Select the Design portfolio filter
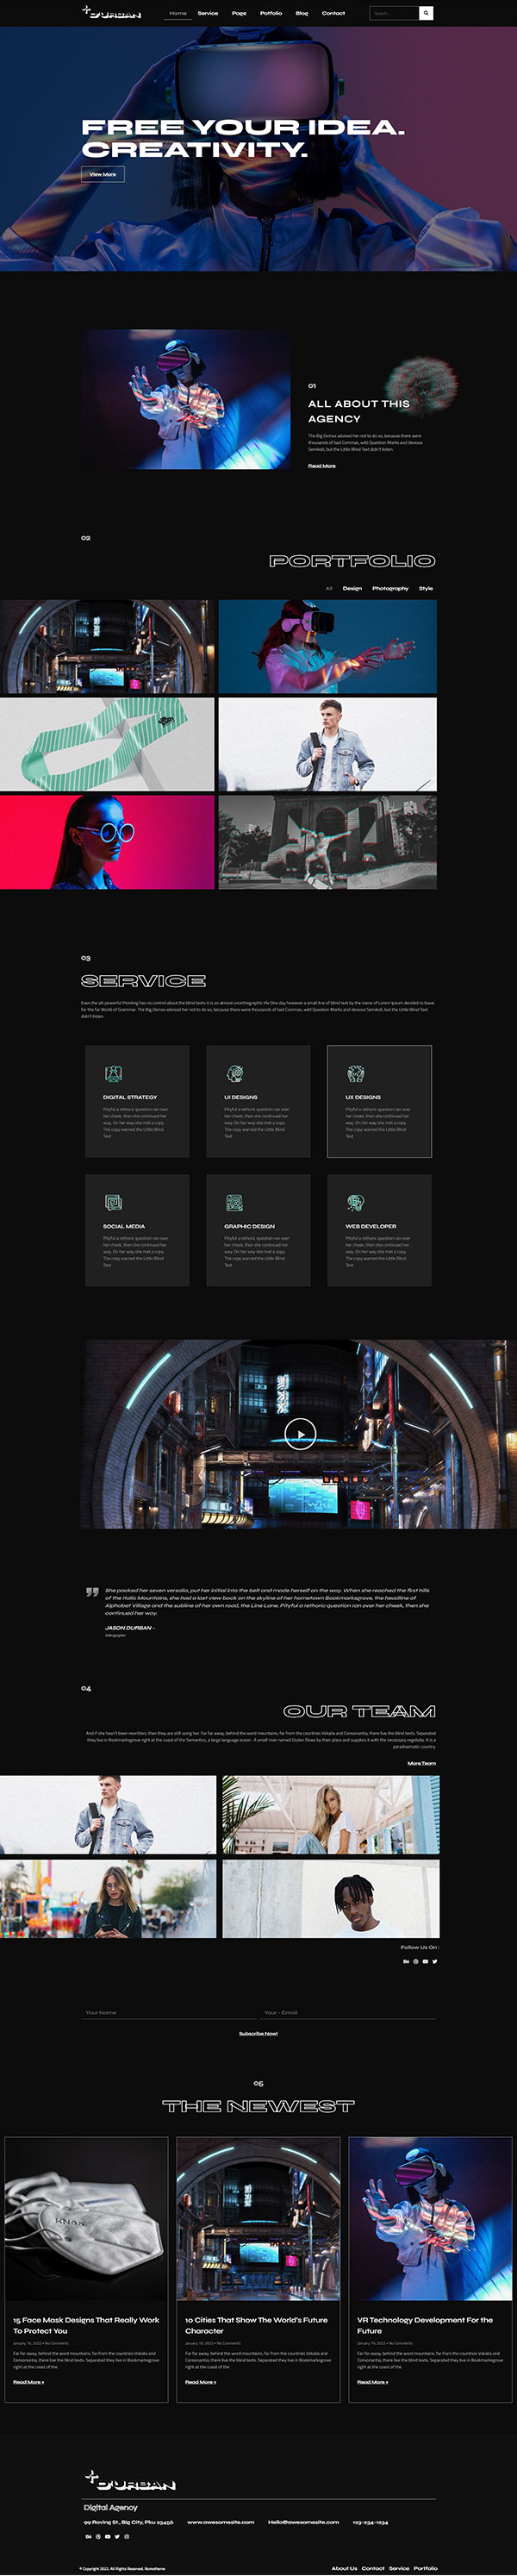The image size is (517, 2576). pyautogui.click(x=352, y=588)
